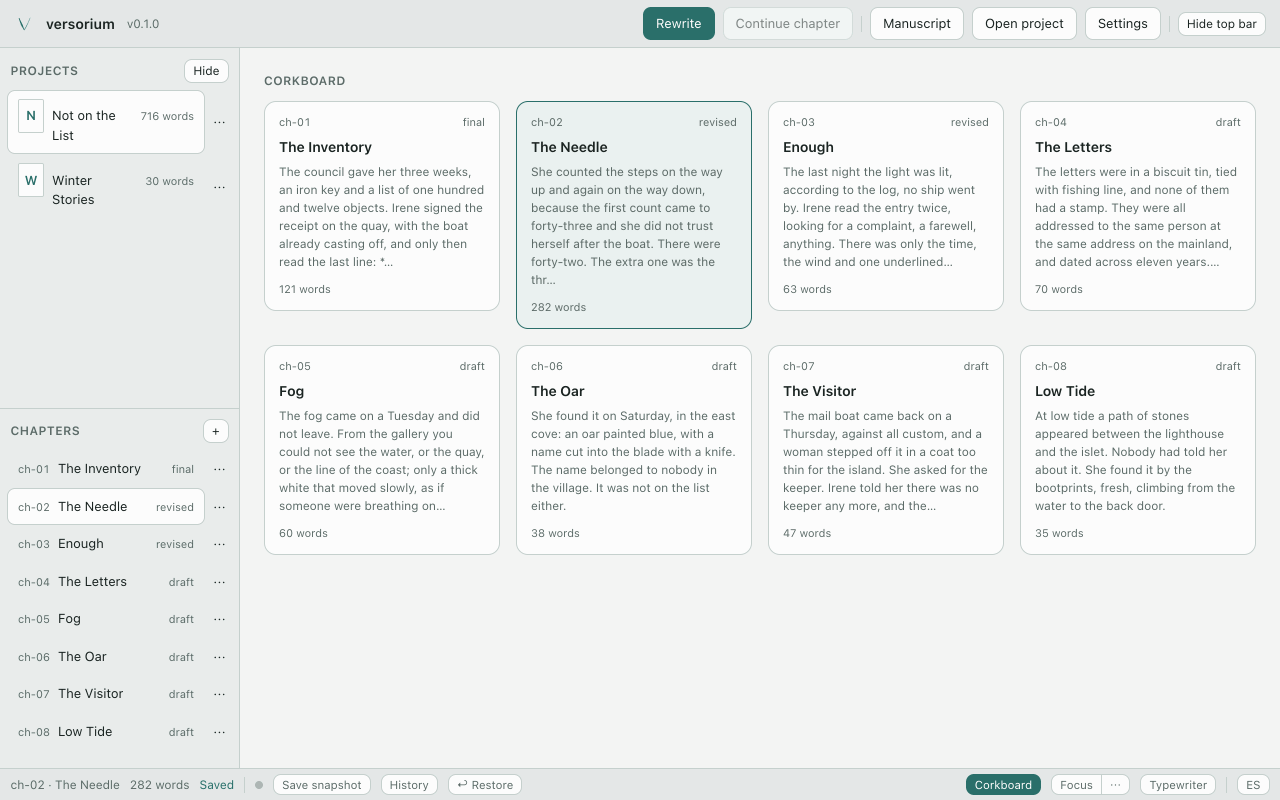Open the History panel

pyautogui.click(x=409, y=785)
